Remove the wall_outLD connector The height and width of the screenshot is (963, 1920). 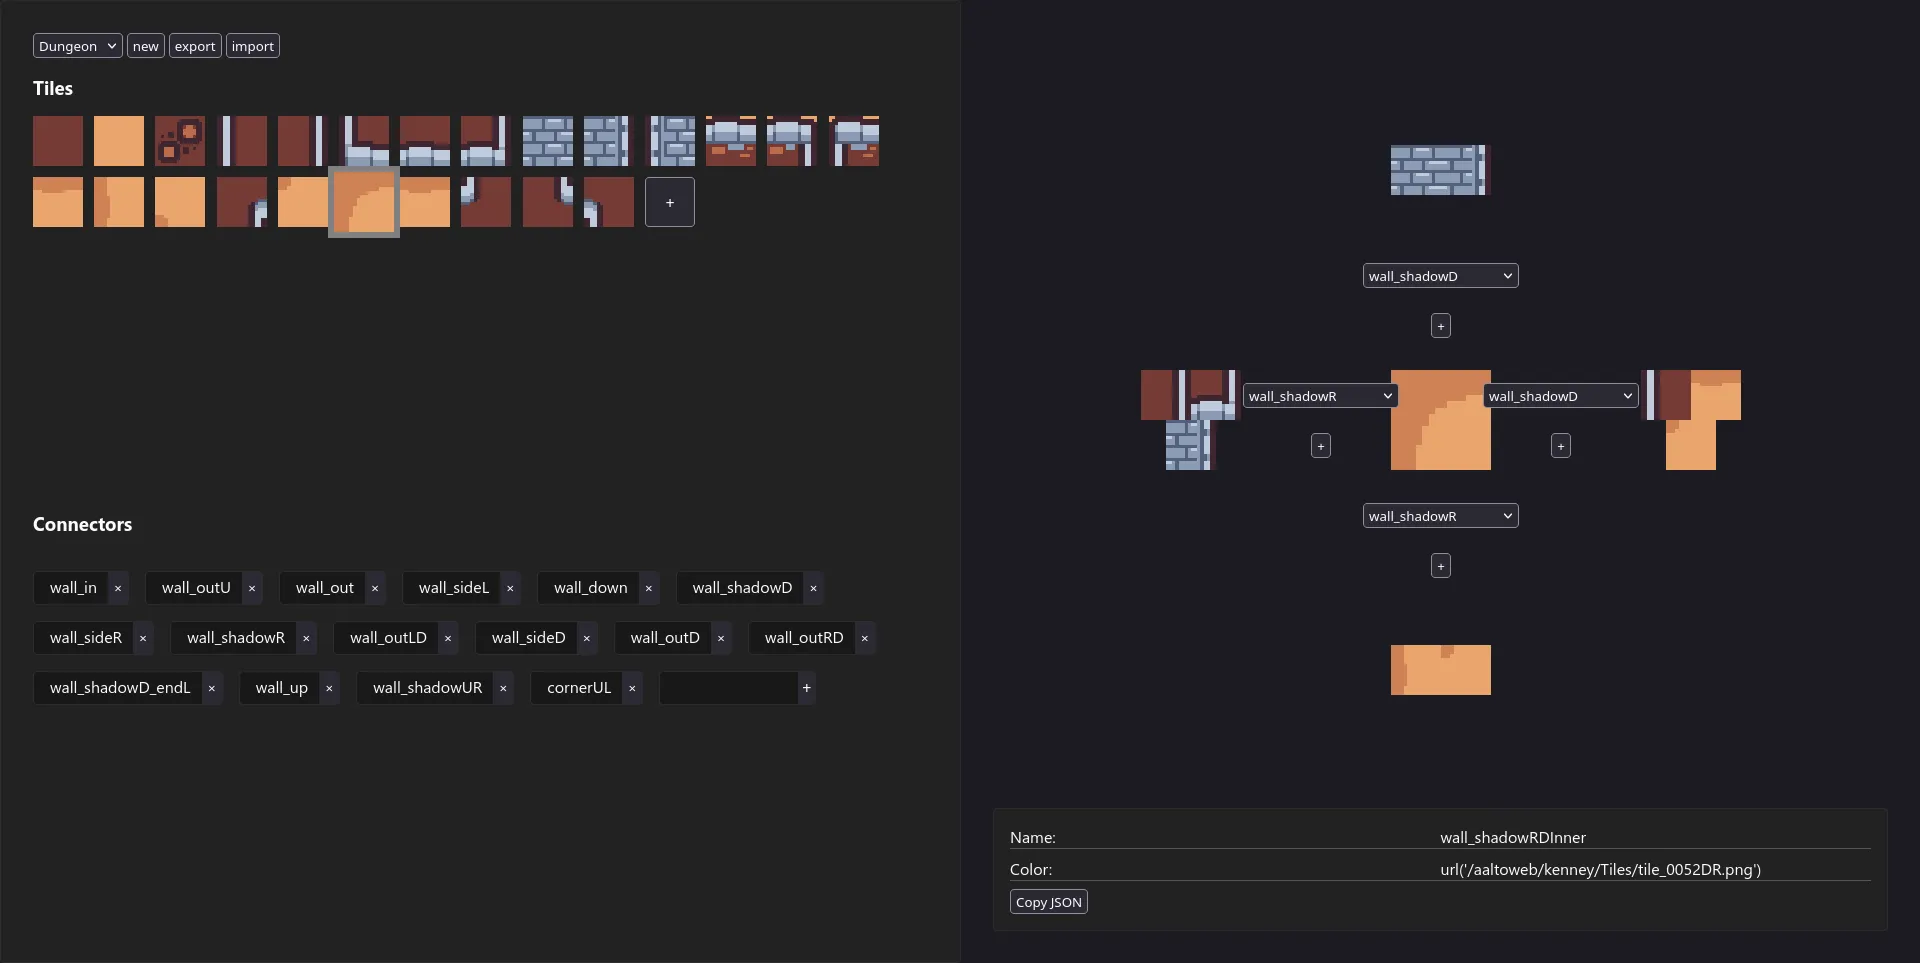(x=448, y=638)
